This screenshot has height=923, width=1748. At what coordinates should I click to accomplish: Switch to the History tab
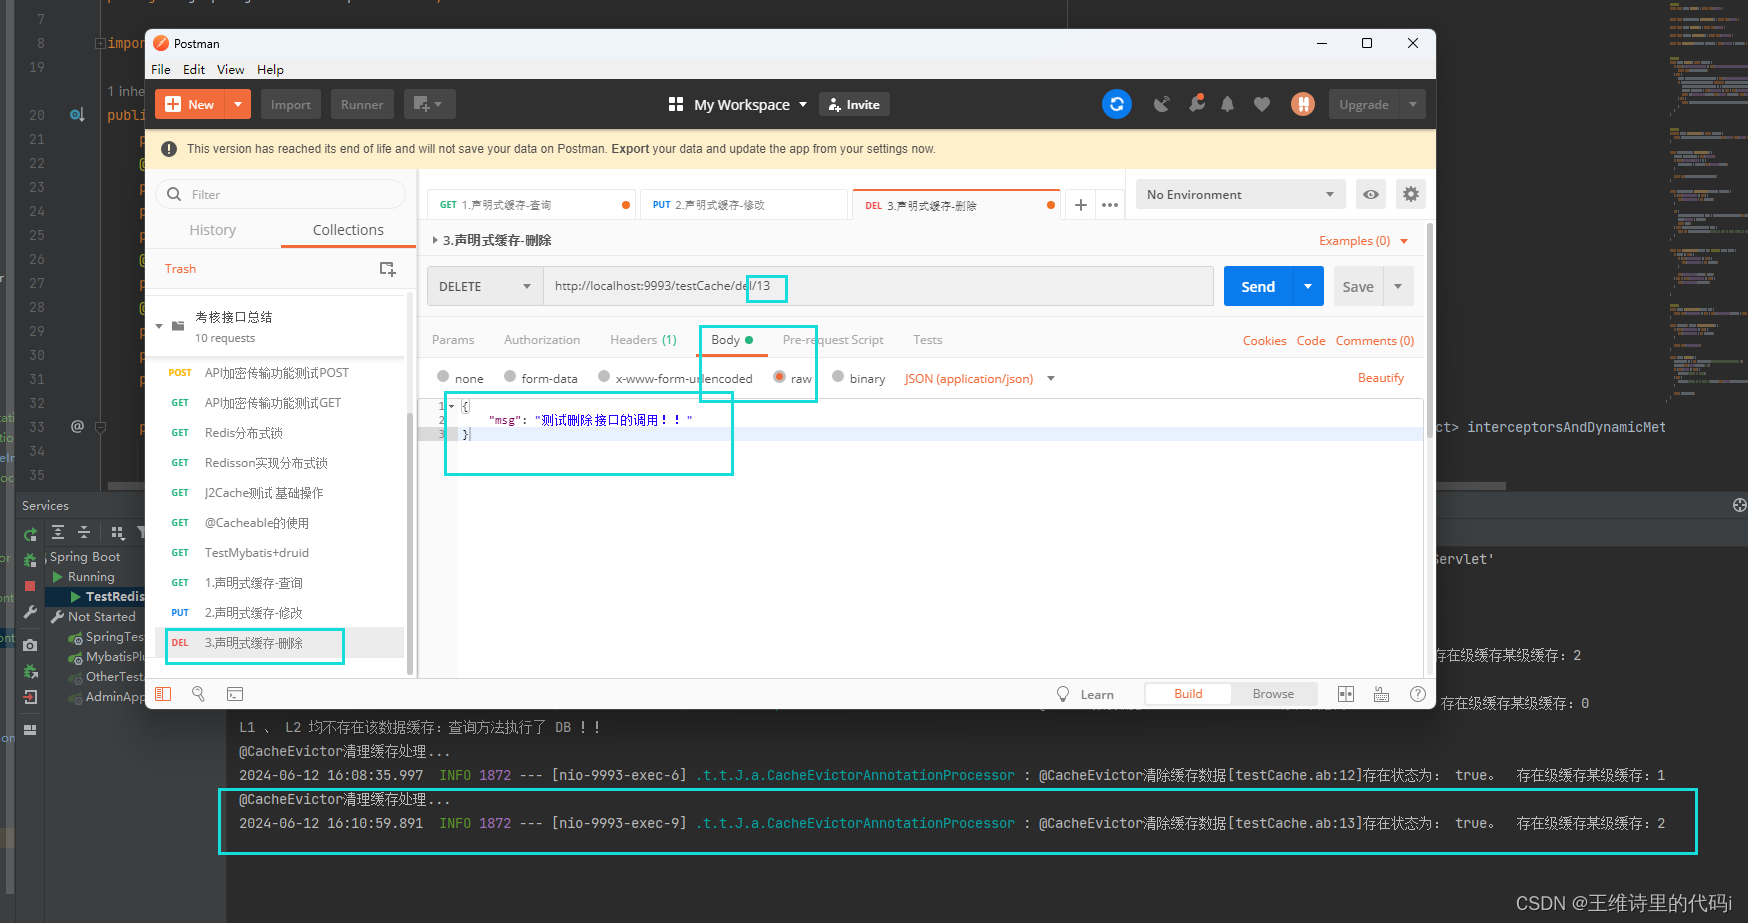point(213,229)
